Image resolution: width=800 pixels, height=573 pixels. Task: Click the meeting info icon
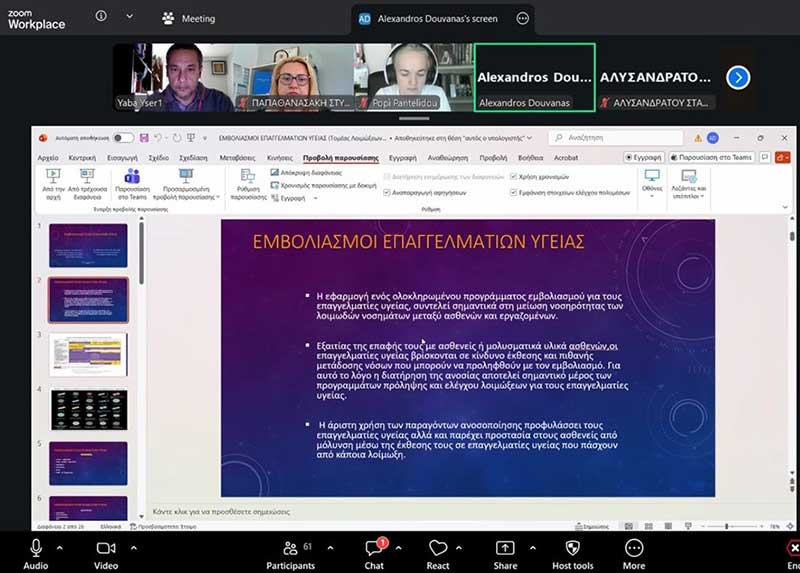[101, 17]
